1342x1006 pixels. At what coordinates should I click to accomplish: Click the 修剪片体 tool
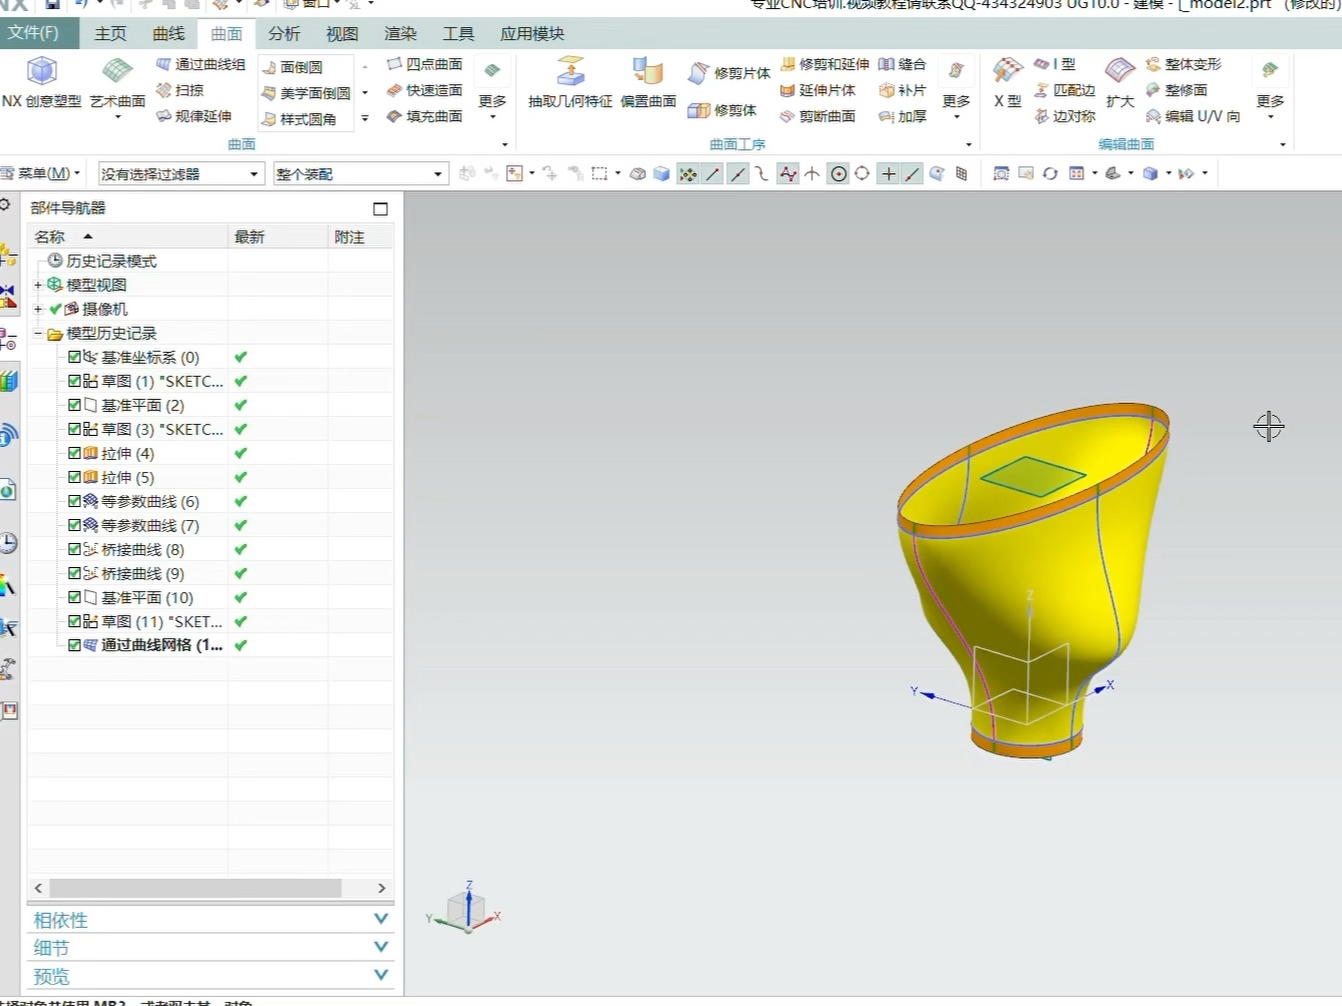(x=729, y=73)
